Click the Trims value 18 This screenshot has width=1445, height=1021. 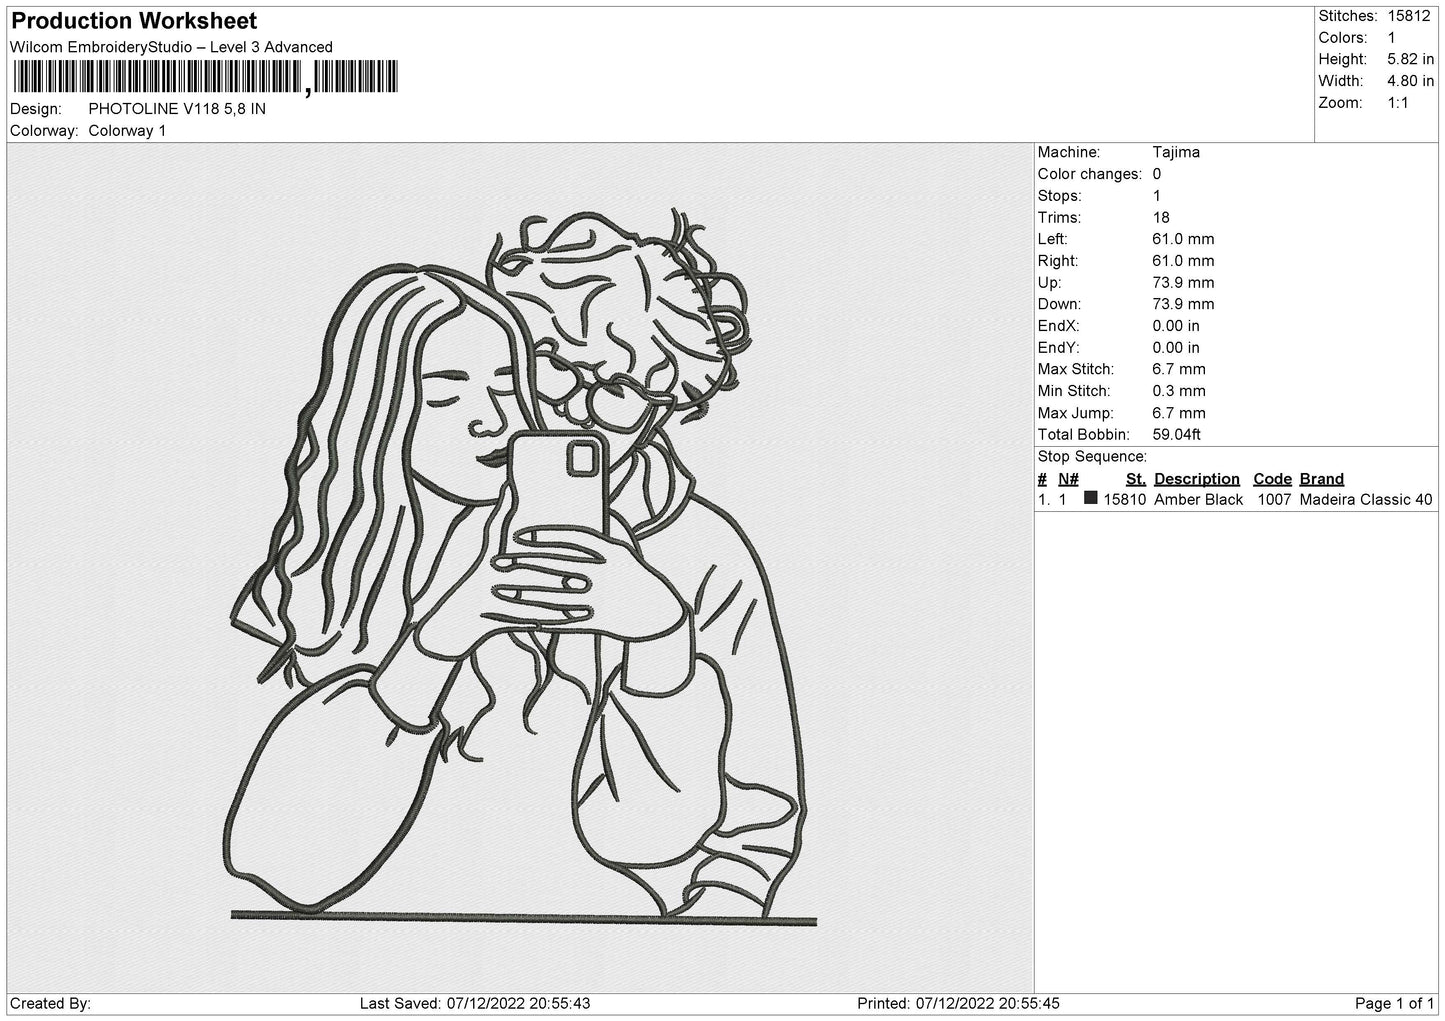point(1161,217)
